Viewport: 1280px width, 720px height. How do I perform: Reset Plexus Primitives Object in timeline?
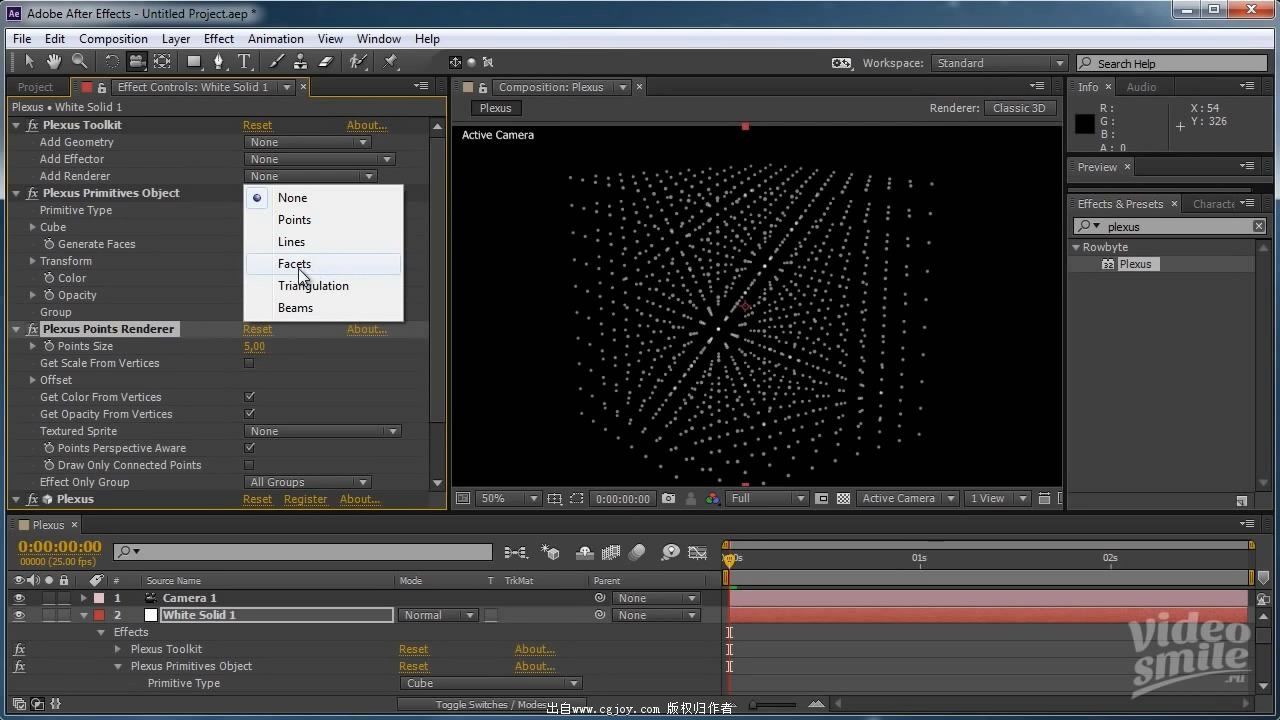pos(413,666)
